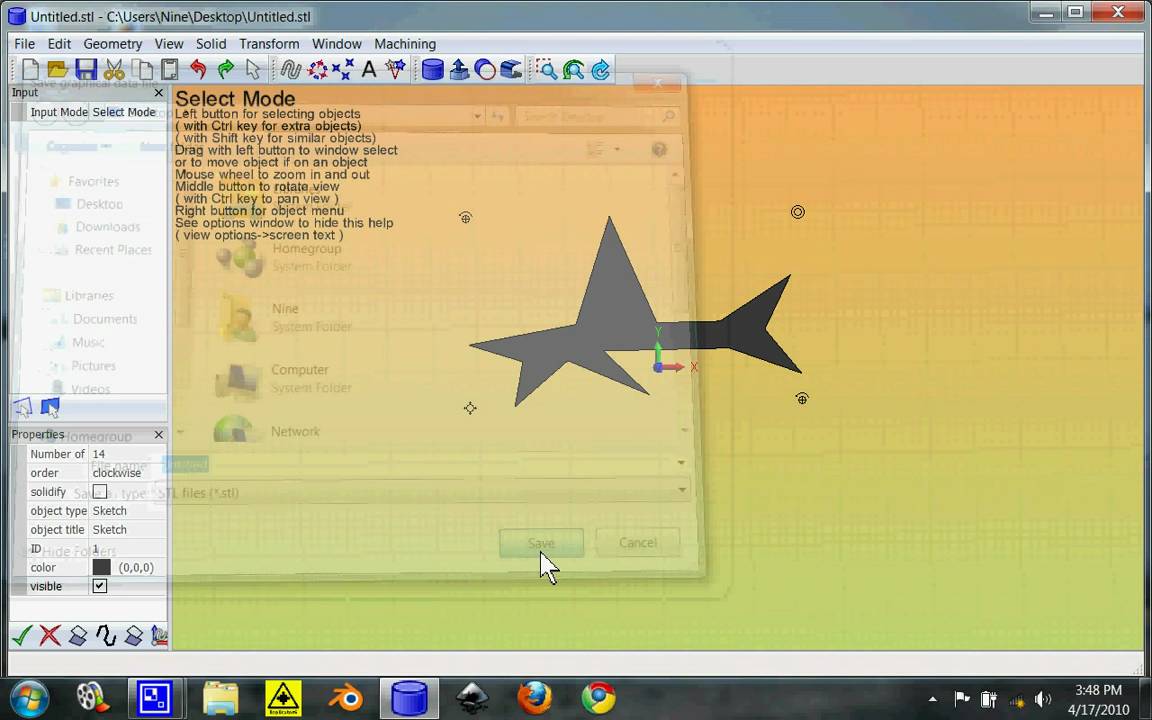Redo with the green arrow icon
The width and height of the screenshot is (1152, 720).
click(226, 70)
